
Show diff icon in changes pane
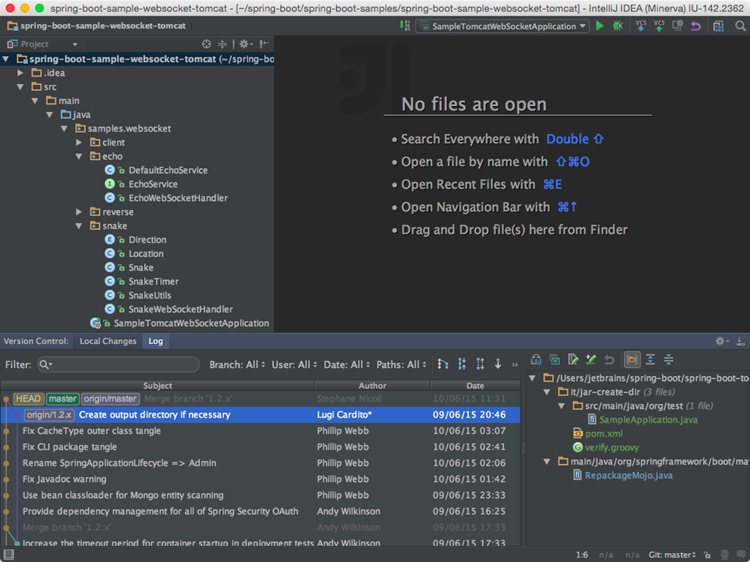(536, 360)
